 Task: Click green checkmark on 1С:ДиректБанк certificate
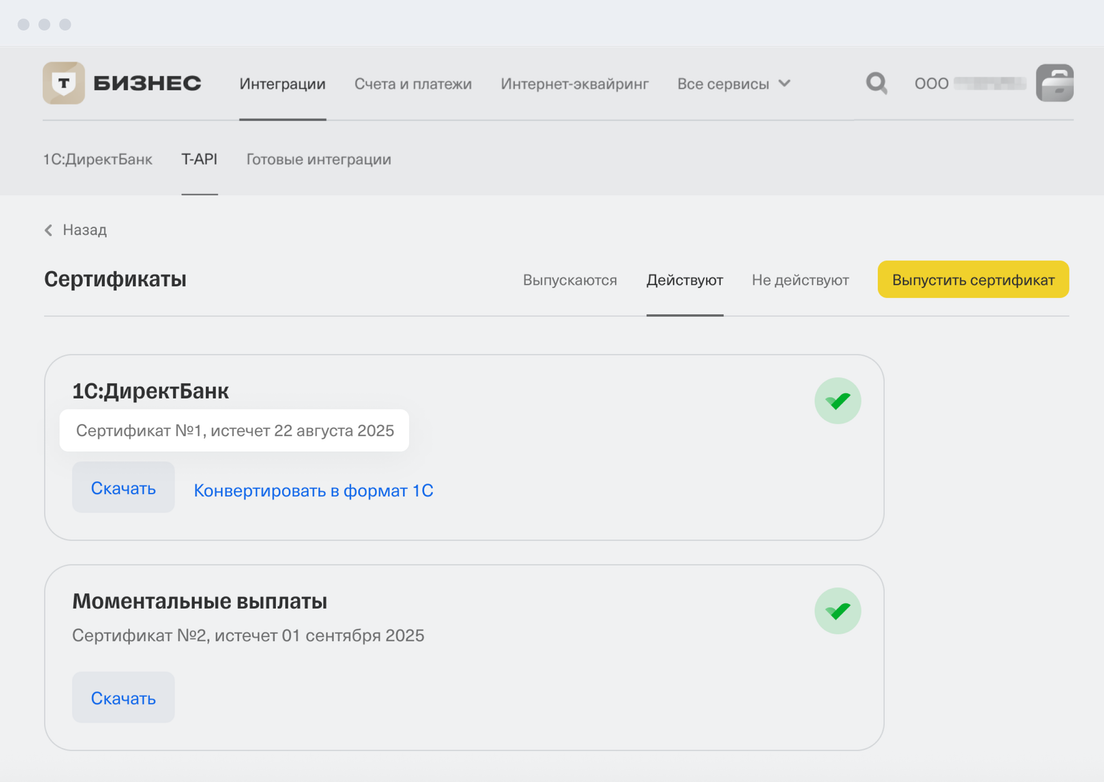(x=837, y=401)
